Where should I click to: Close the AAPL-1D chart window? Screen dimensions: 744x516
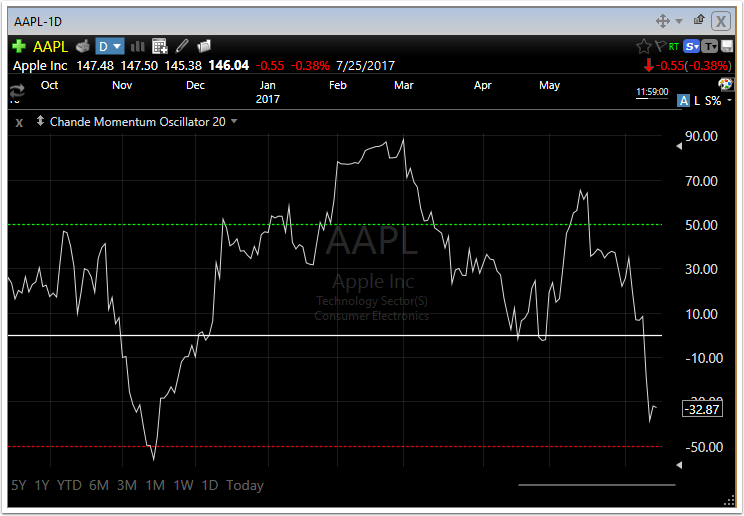point(721,21)
